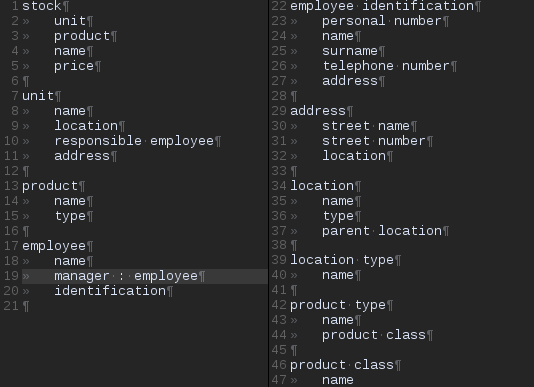This screenshot has width=534, height=387.
Task: Click the 'employee' heading on line 17
Action: pyautogui.click(x=54, y=246)
